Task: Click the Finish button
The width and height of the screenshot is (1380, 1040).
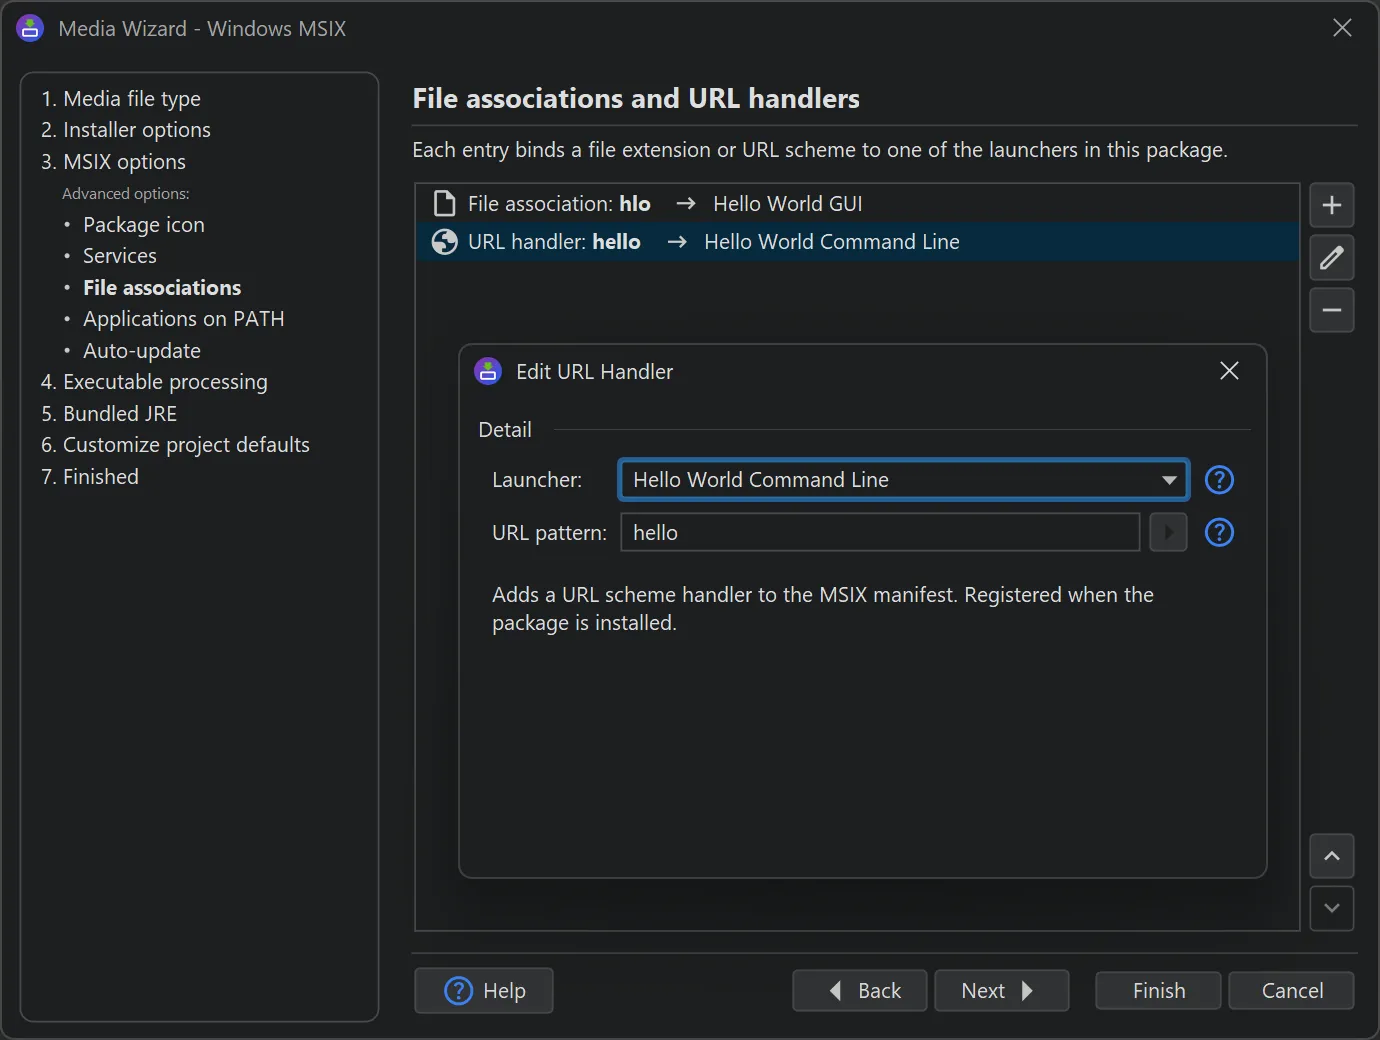Action: [x=1158, y=991]
